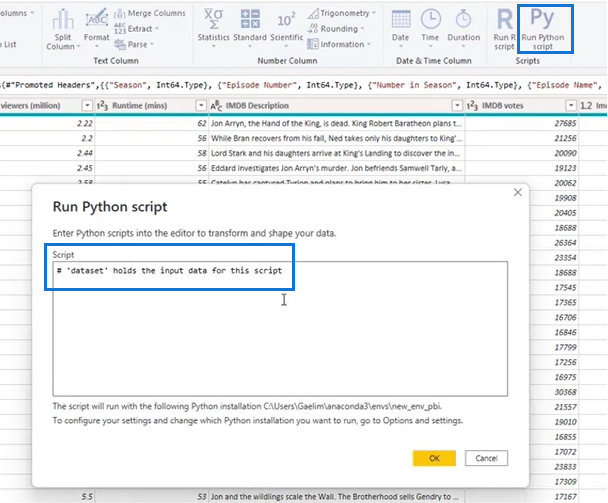This screenshot has width=608, height=503.
Task: Select the viewers cell showing 5.5
Action: 47,496
